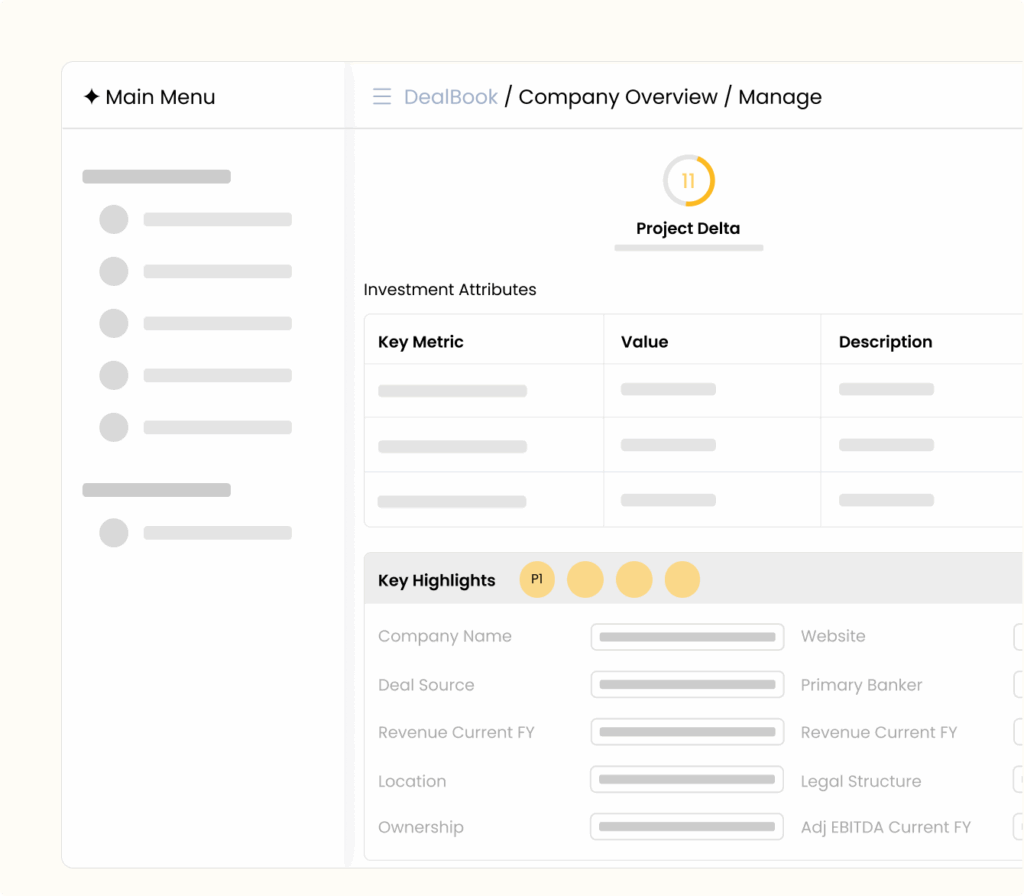Click the last circle icon in the sidebar
This screenshot has height=896, width=1024.
pos(114,533)
